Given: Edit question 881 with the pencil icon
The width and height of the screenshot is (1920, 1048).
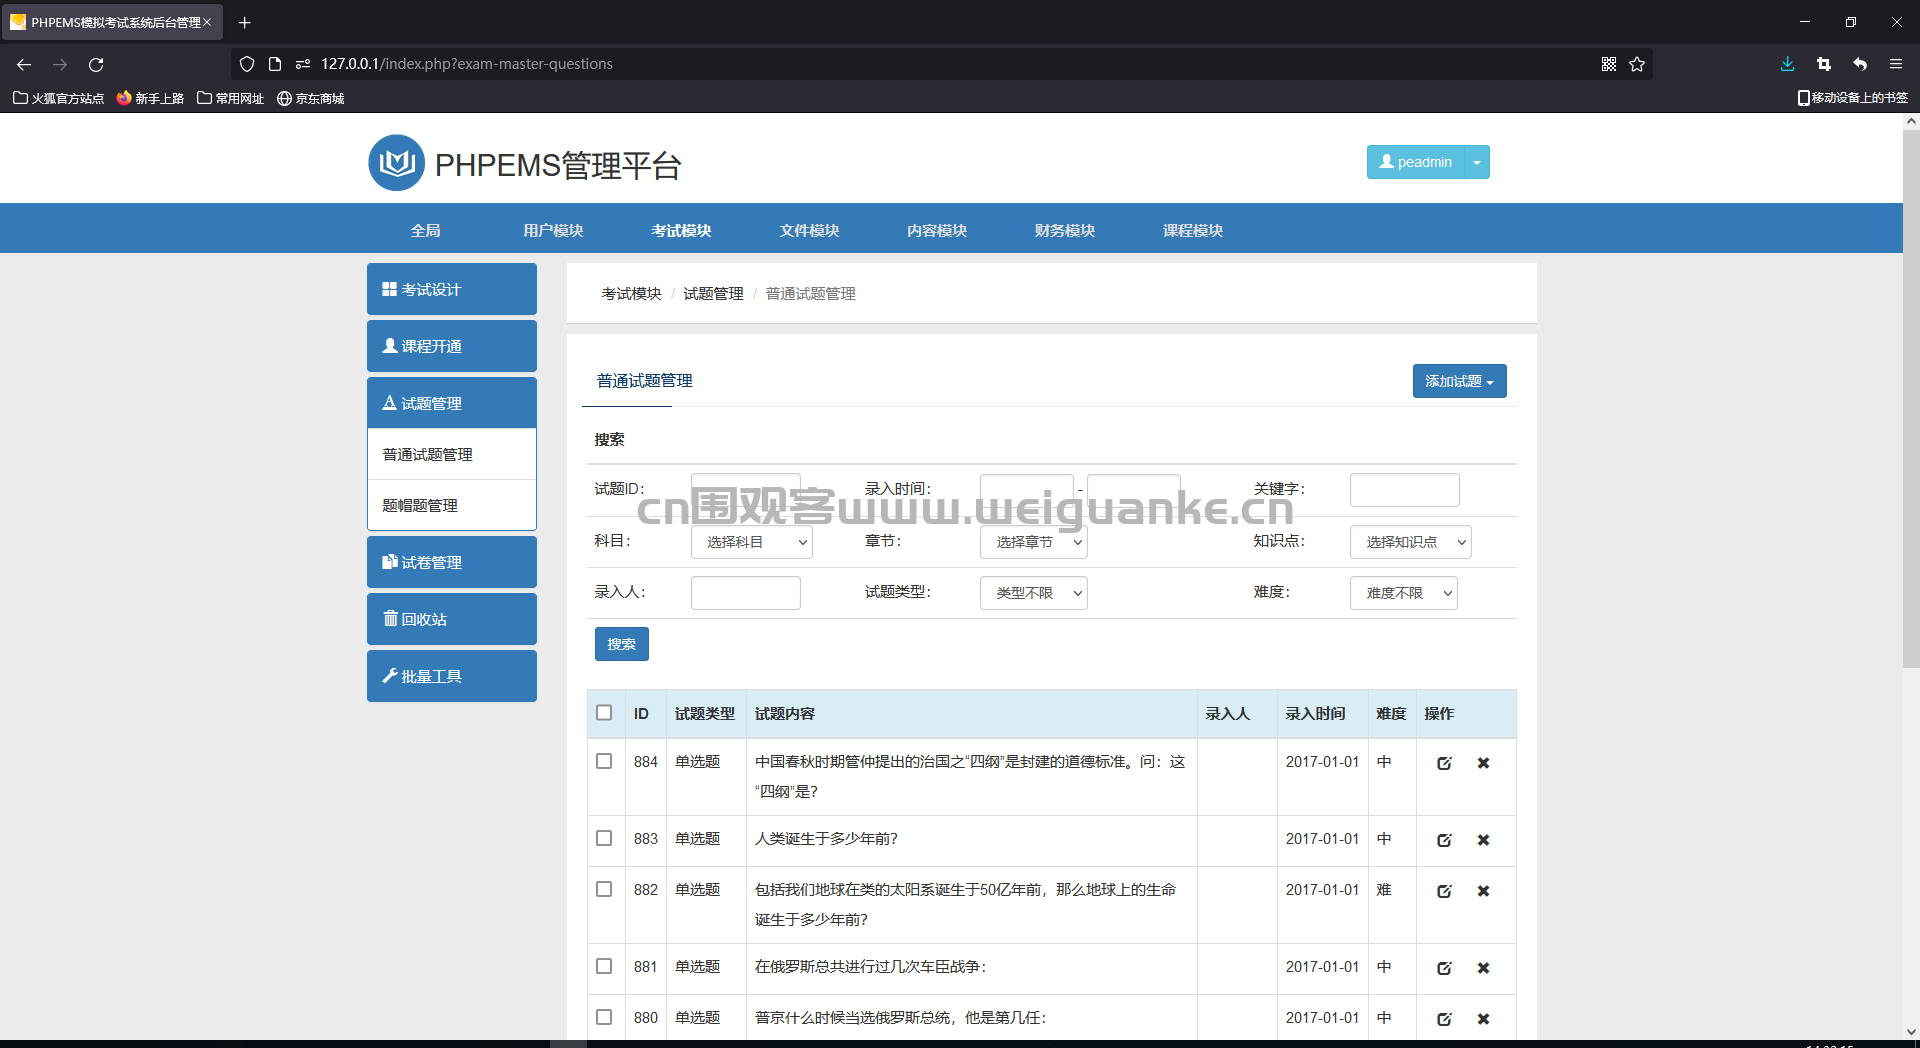Looking at the screenshot, I should pyautogui.click(x=1444, y=968).
